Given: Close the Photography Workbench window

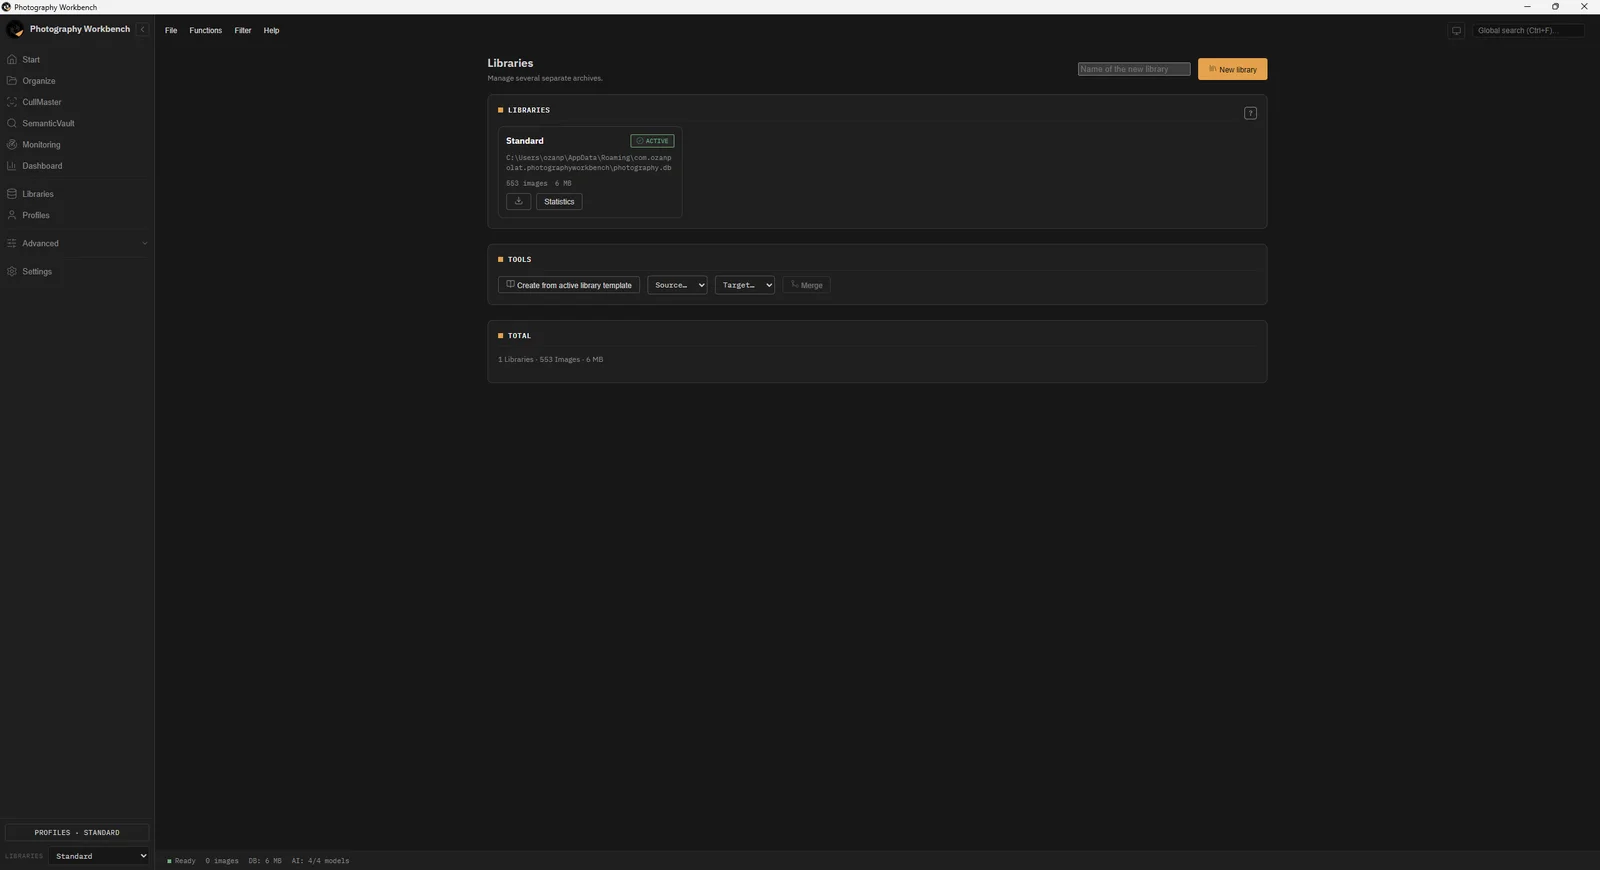Looking at the screenshot, I should (x=1584, y=7).
